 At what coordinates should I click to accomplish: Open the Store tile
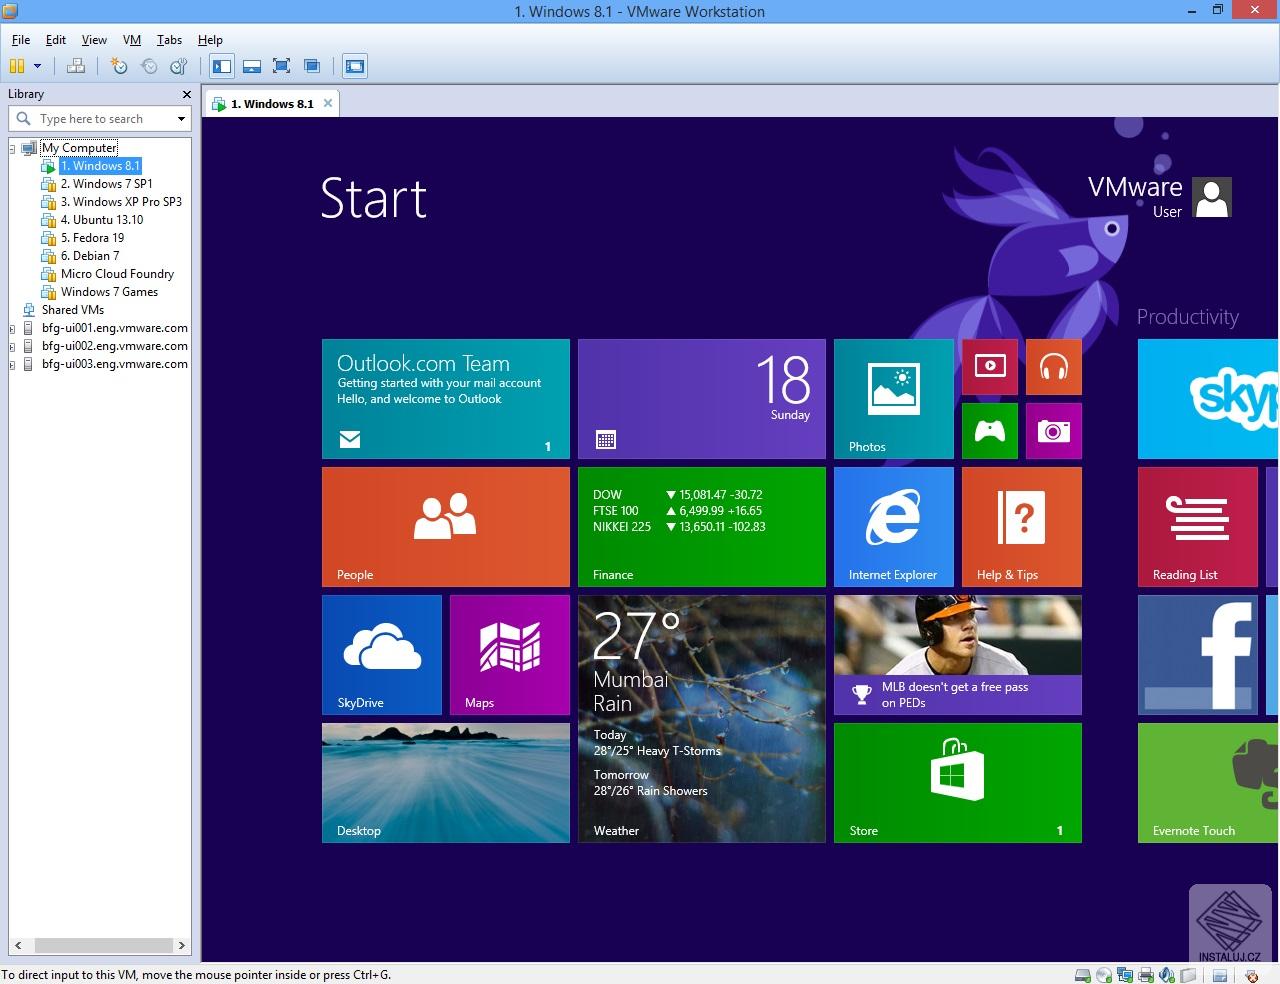point(958,783)
